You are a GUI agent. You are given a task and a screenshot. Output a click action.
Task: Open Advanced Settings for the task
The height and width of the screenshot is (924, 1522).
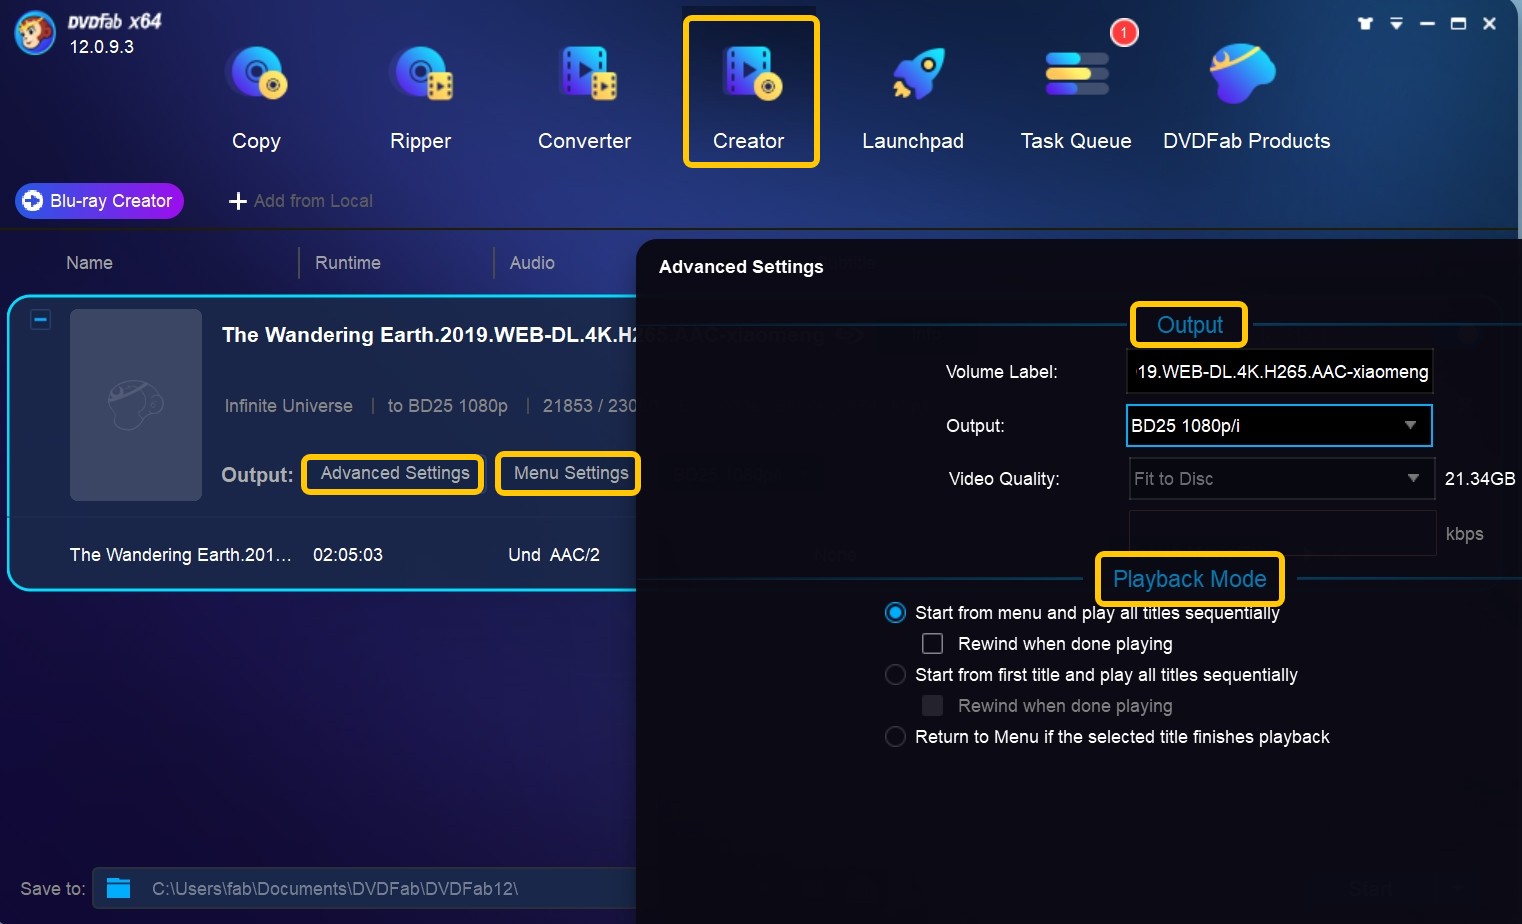(x=394, y=473)
